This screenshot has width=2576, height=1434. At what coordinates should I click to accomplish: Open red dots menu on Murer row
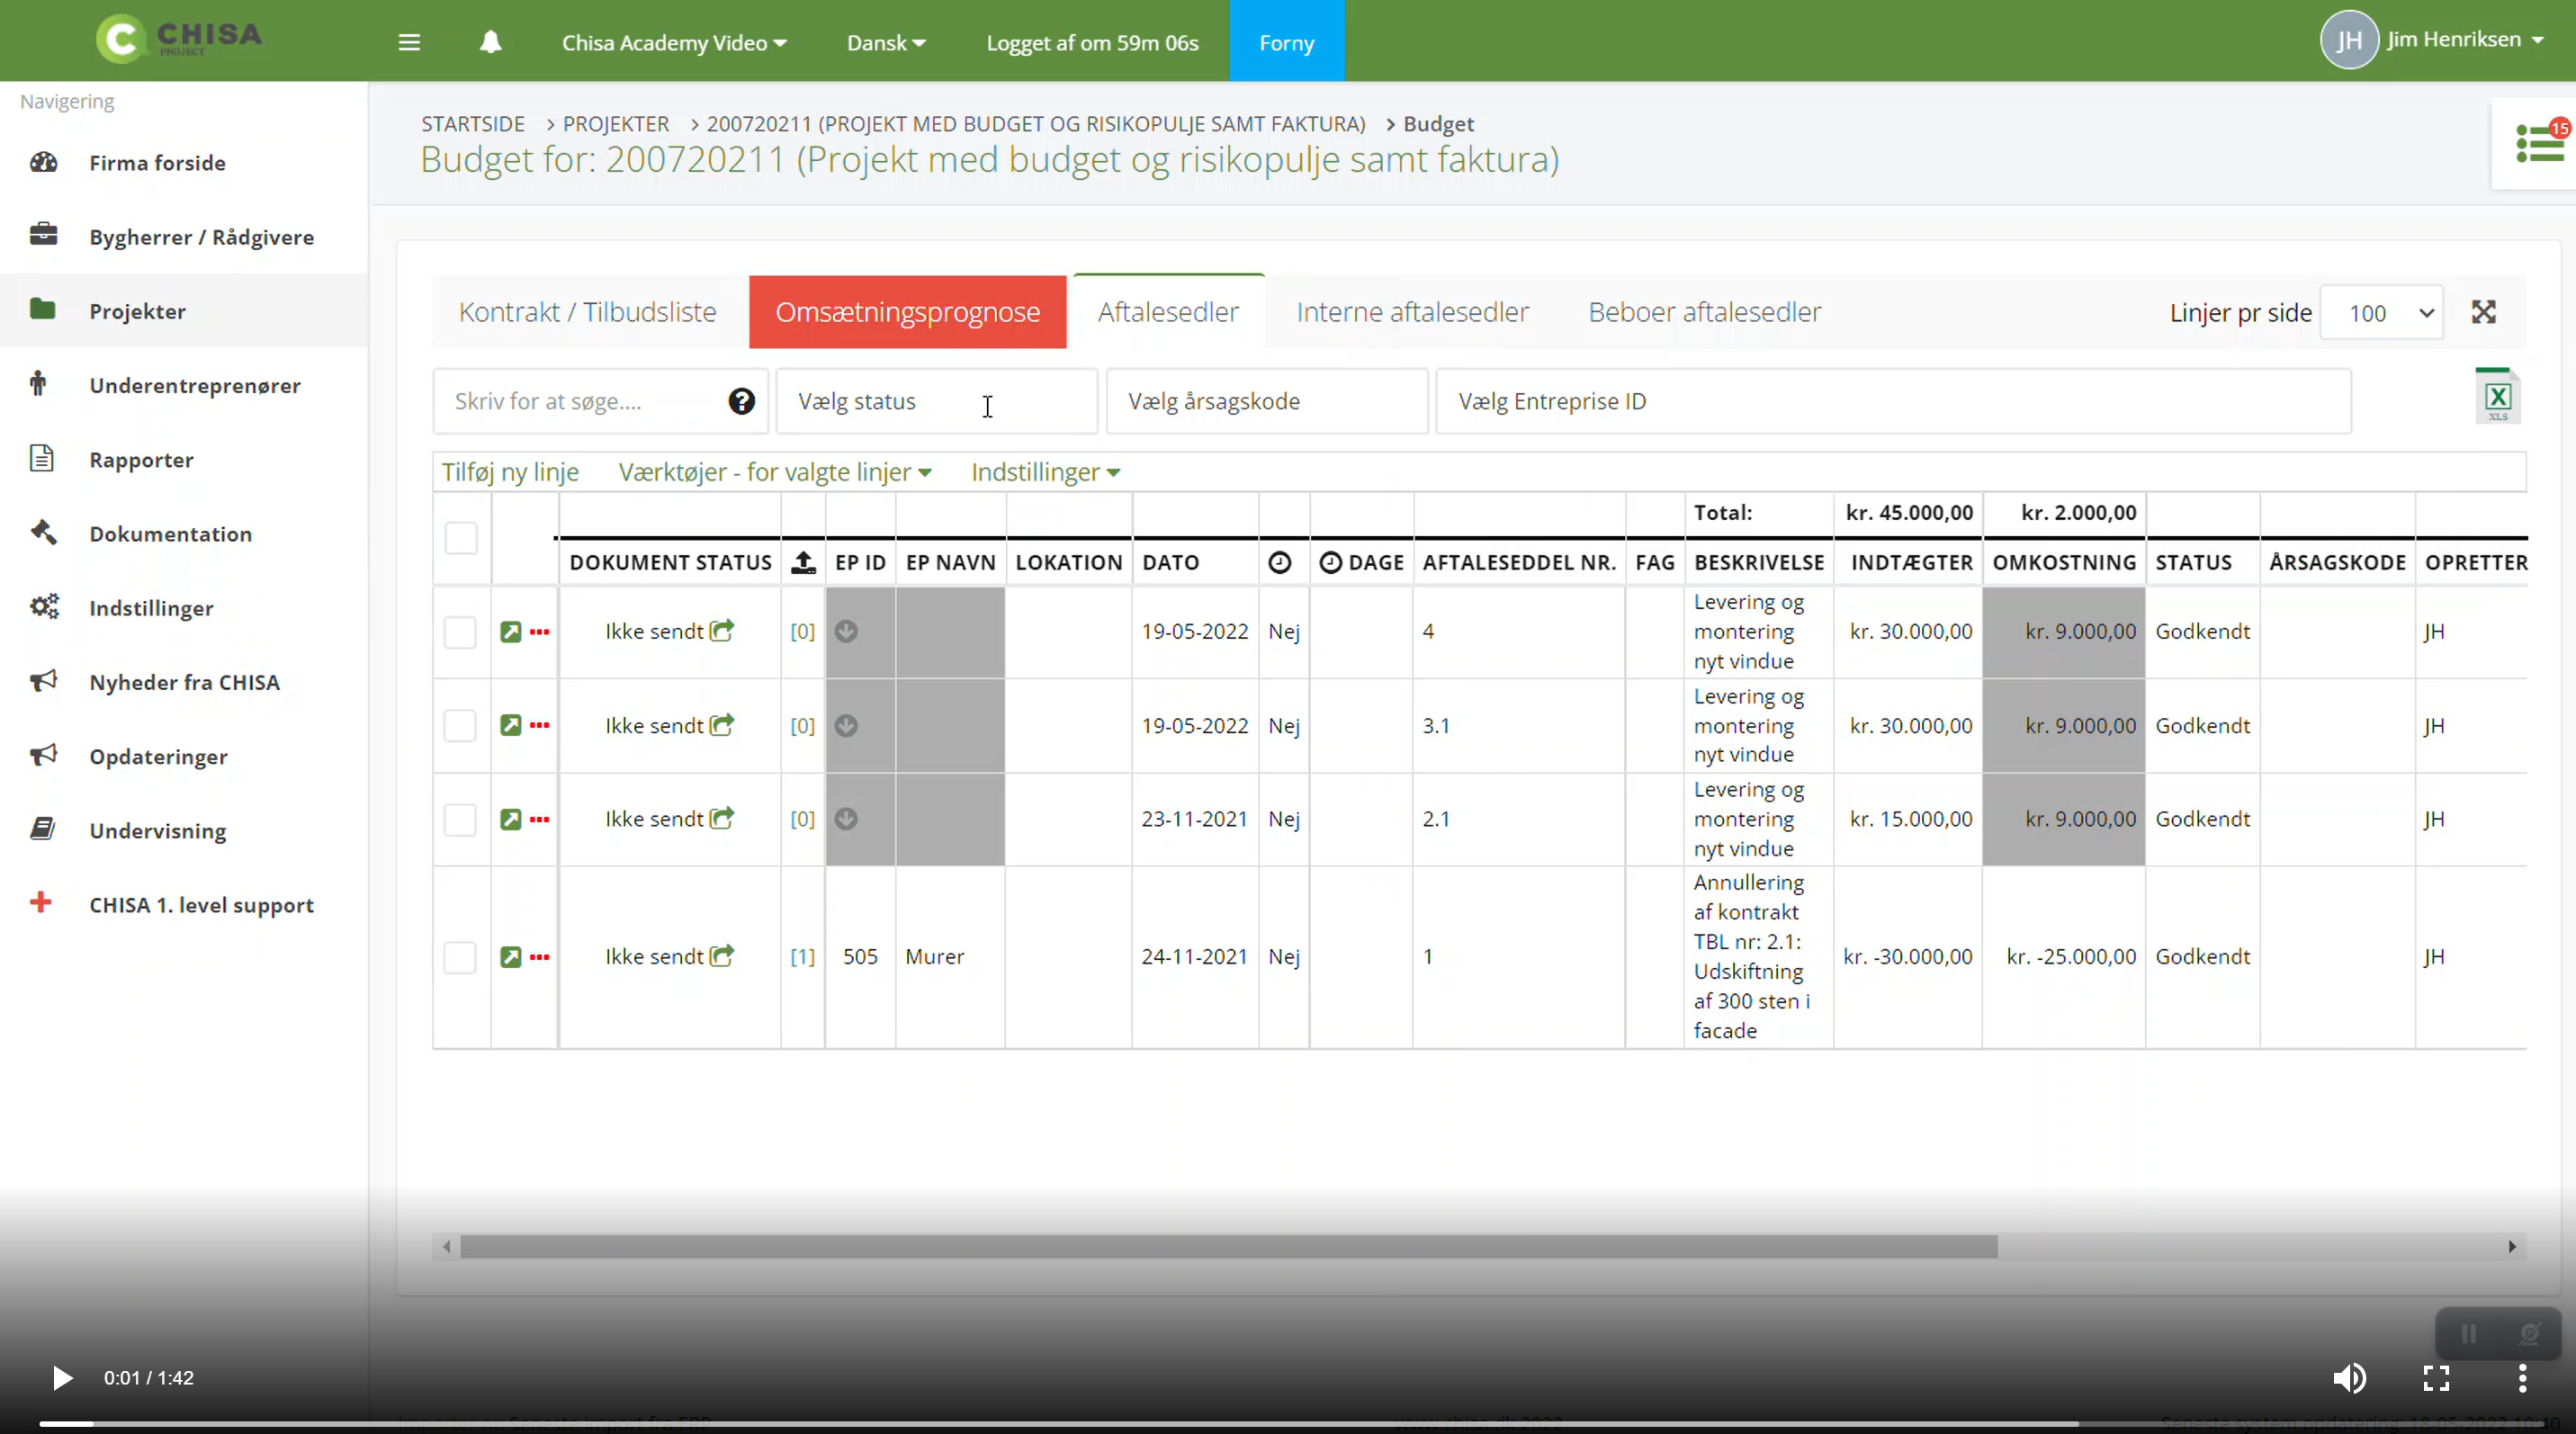pyautogui.click(x=540, y=957)
